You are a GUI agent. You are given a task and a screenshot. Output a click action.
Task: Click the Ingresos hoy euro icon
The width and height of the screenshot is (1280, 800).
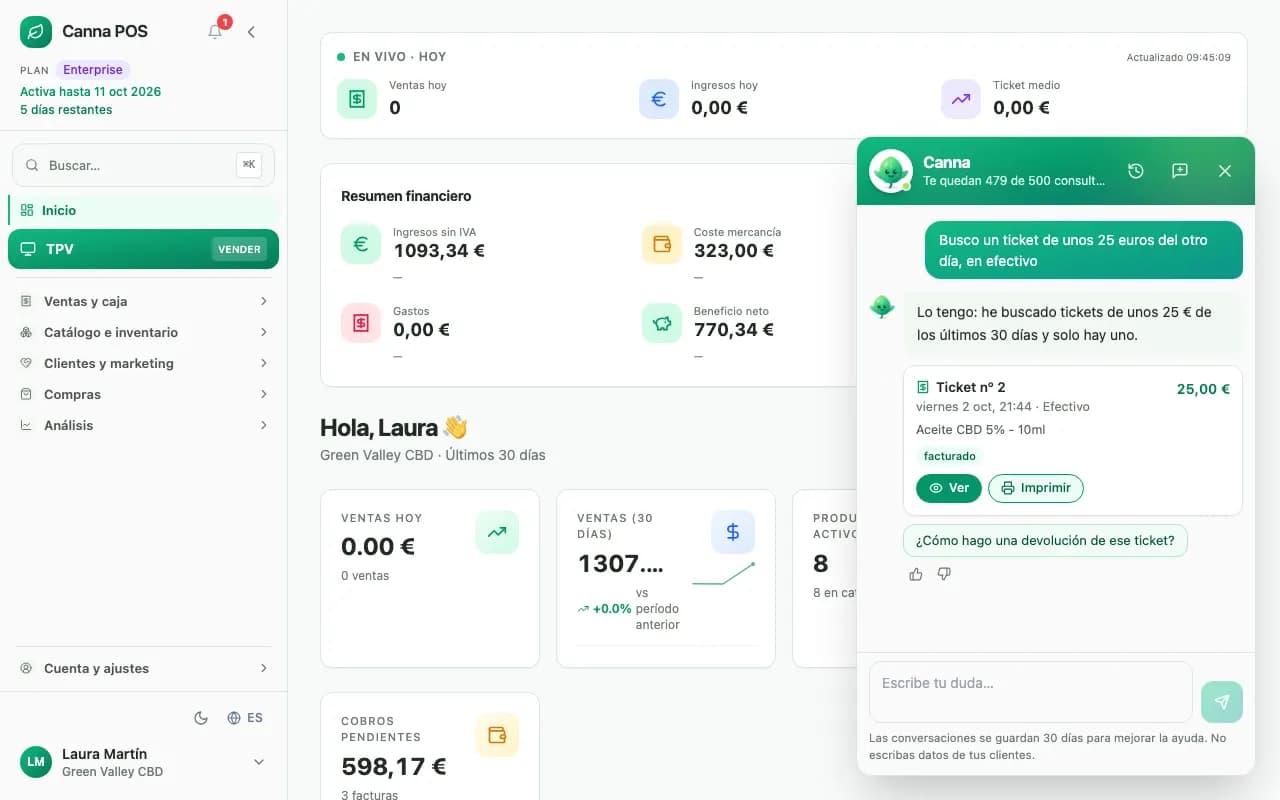[659, 99]
